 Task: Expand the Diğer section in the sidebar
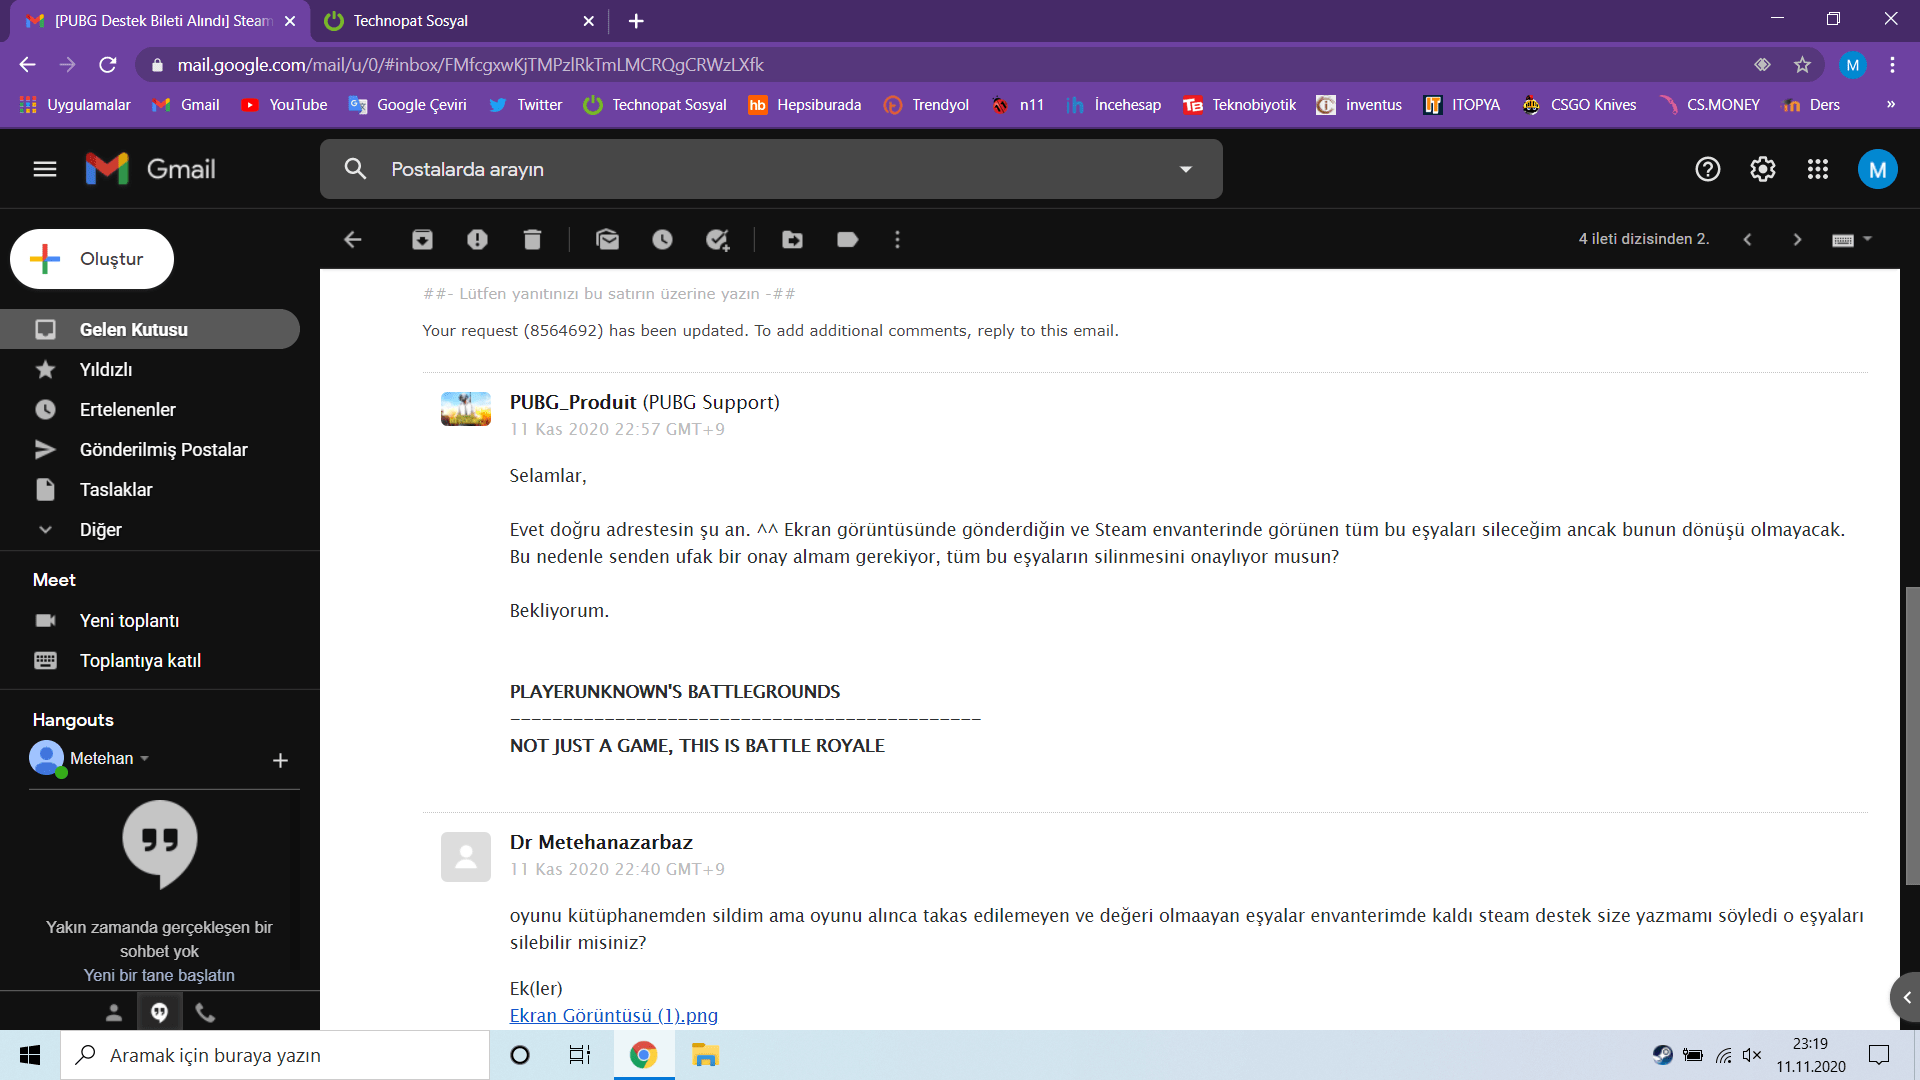pos(100,529)
